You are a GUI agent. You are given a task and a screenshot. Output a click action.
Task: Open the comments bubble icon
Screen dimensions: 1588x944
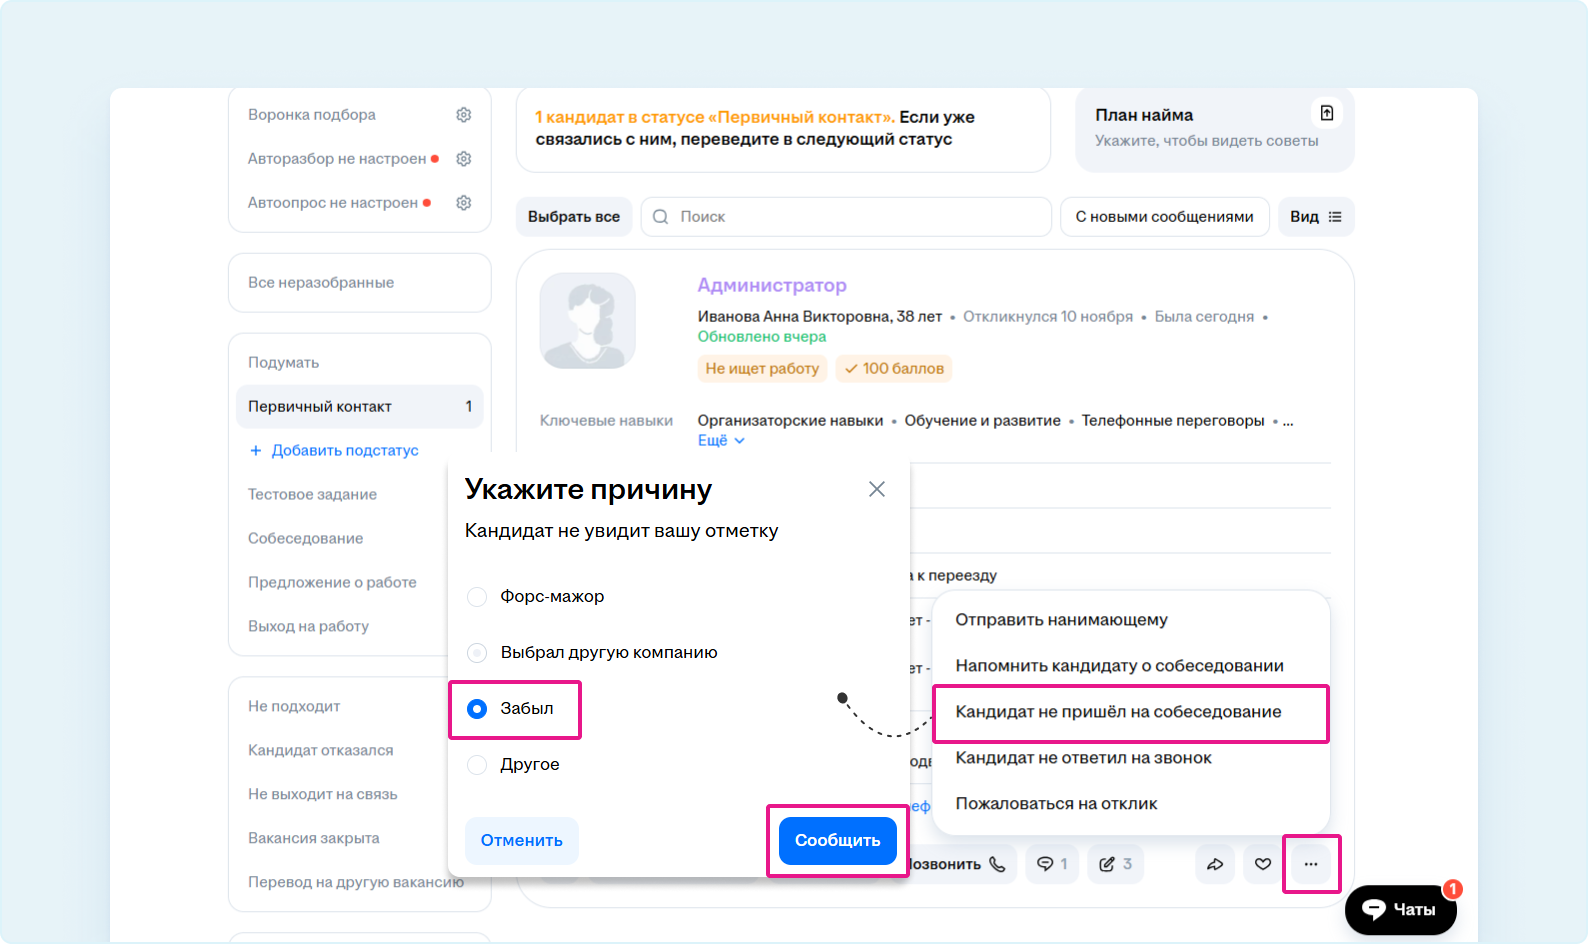[x=1051, y=864]
